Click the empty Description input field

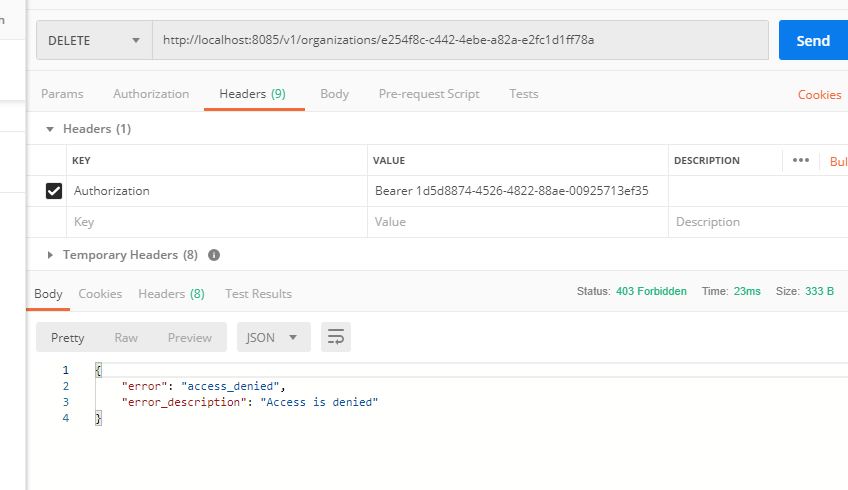point(758,222)
